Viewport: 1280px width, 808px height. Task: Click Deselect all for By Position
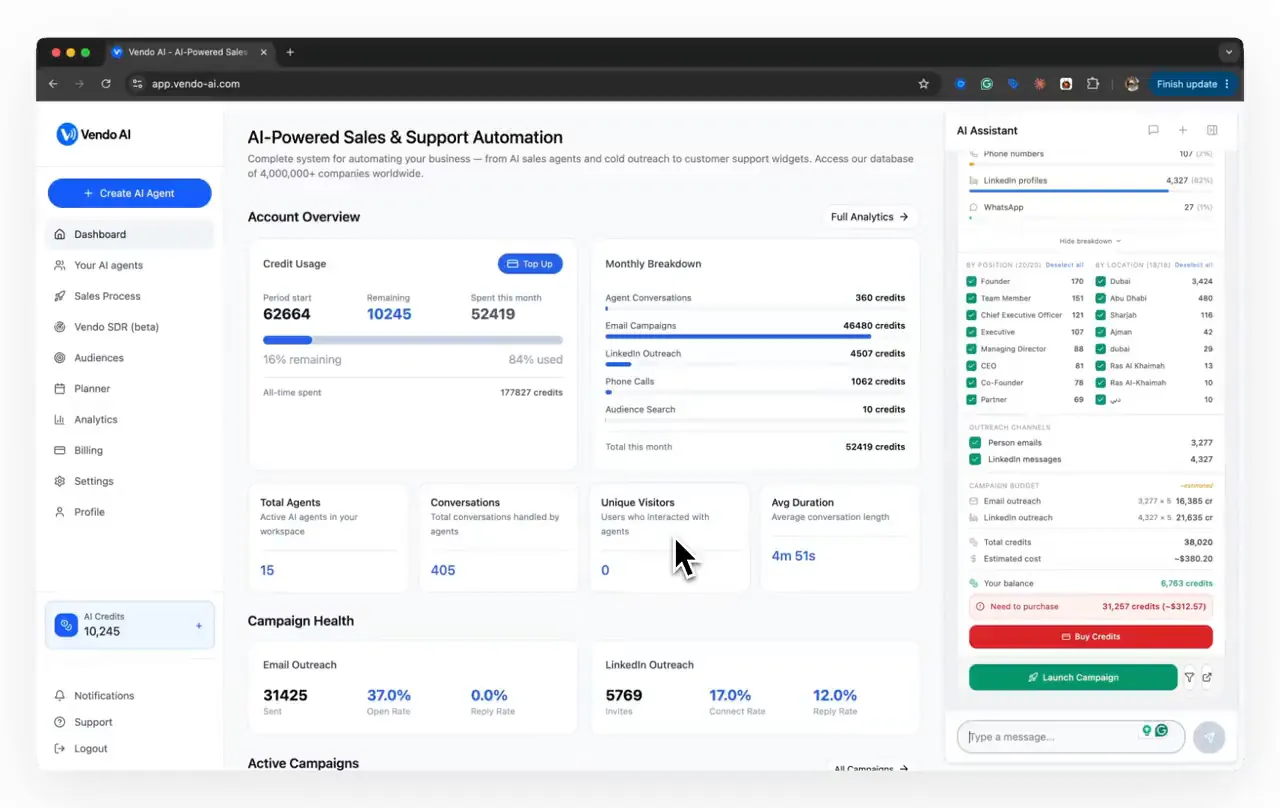[1065, 265]
